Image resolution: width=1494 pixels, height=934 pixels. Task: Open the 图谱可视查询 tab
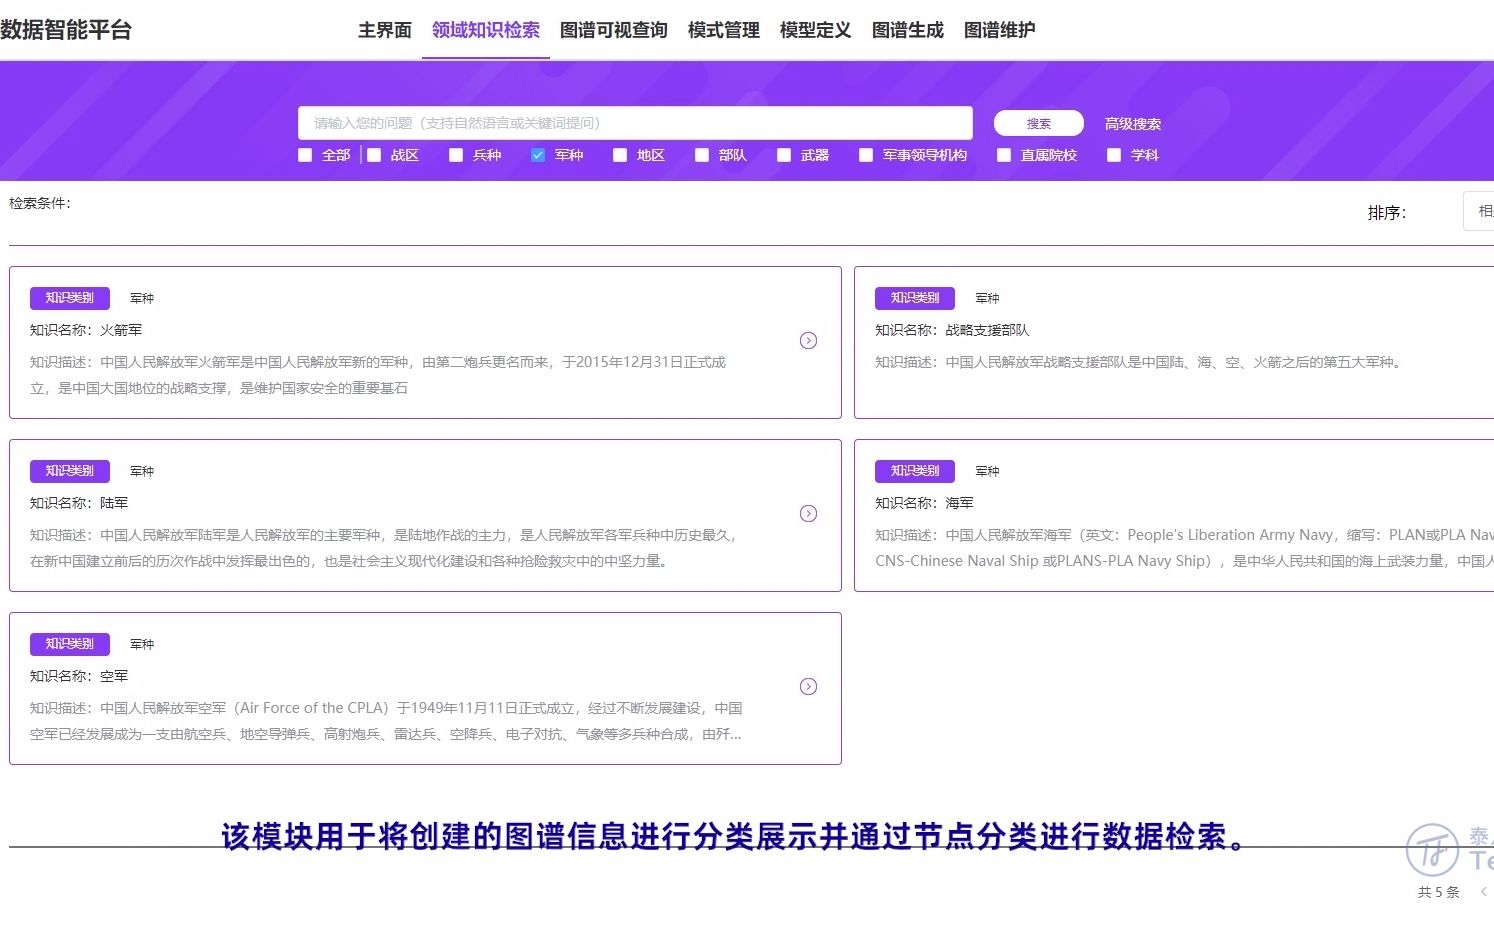click(614, 30)
